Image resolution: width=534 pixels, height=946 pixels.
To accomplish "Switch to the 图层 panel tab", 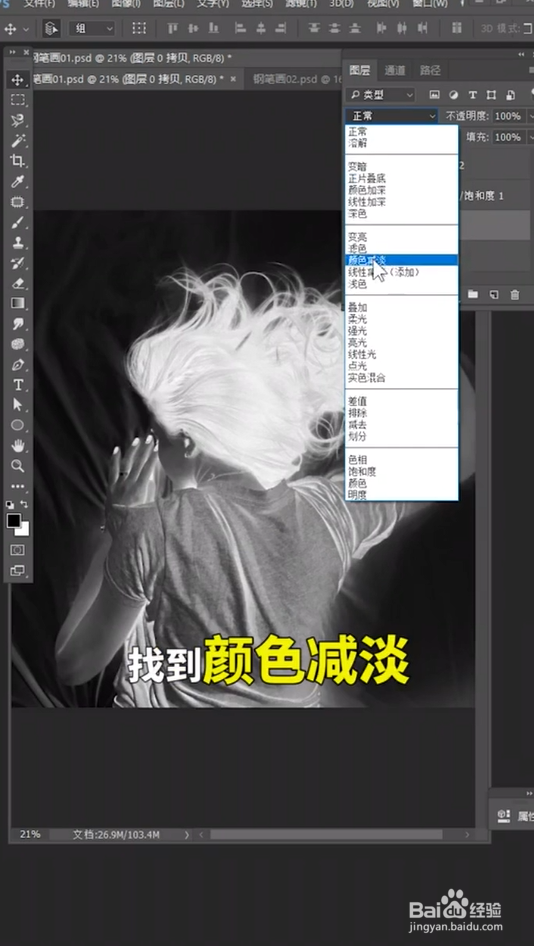I will click(x=360, y=71).
